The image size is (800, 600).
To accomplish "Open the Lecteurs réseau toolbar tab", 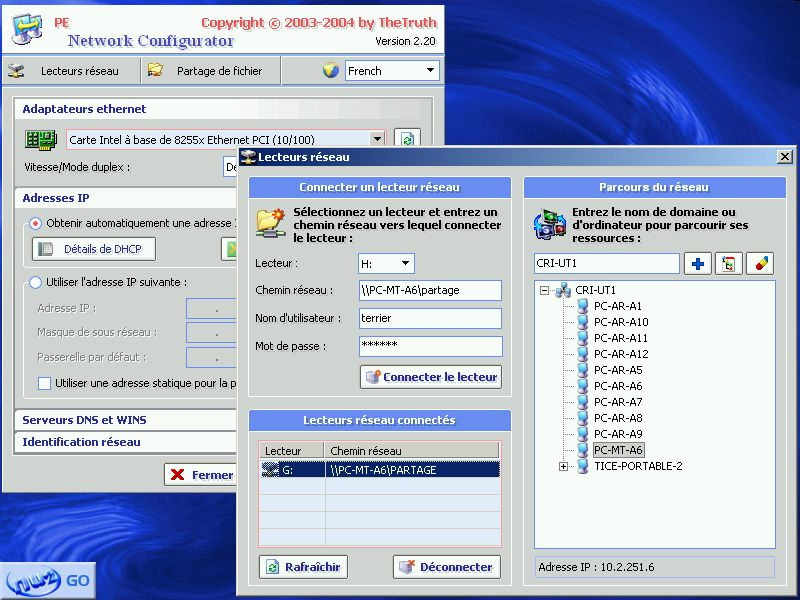I will 66,71.
